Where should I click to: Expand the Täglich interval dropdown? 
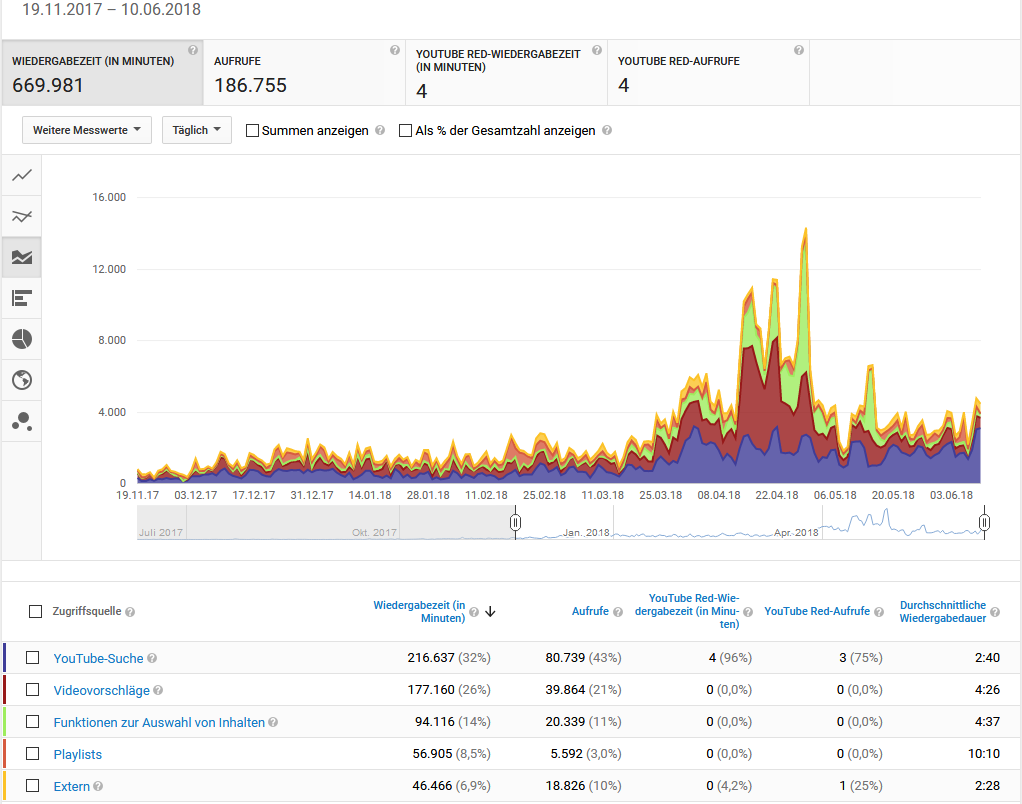pyautogui.click(x=196, y=130)
